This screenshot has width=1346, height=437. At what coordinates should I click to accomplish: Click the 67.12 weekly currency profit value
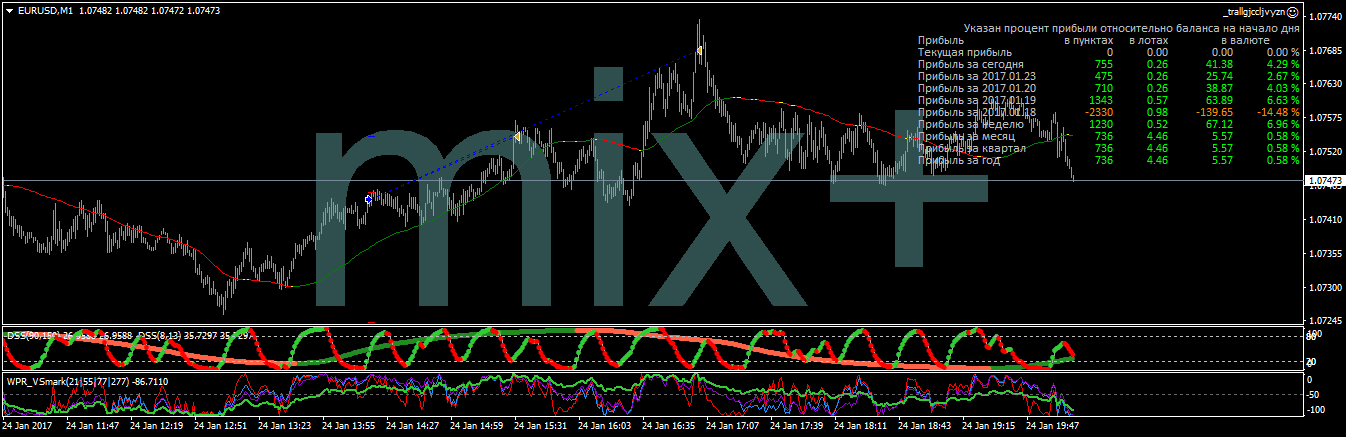click(1218, 124)
